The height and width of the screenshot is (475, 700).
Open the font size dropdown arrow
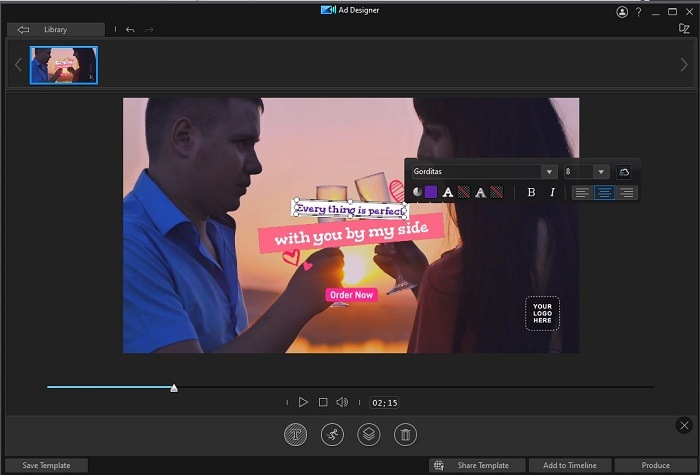tap(601, 171)
